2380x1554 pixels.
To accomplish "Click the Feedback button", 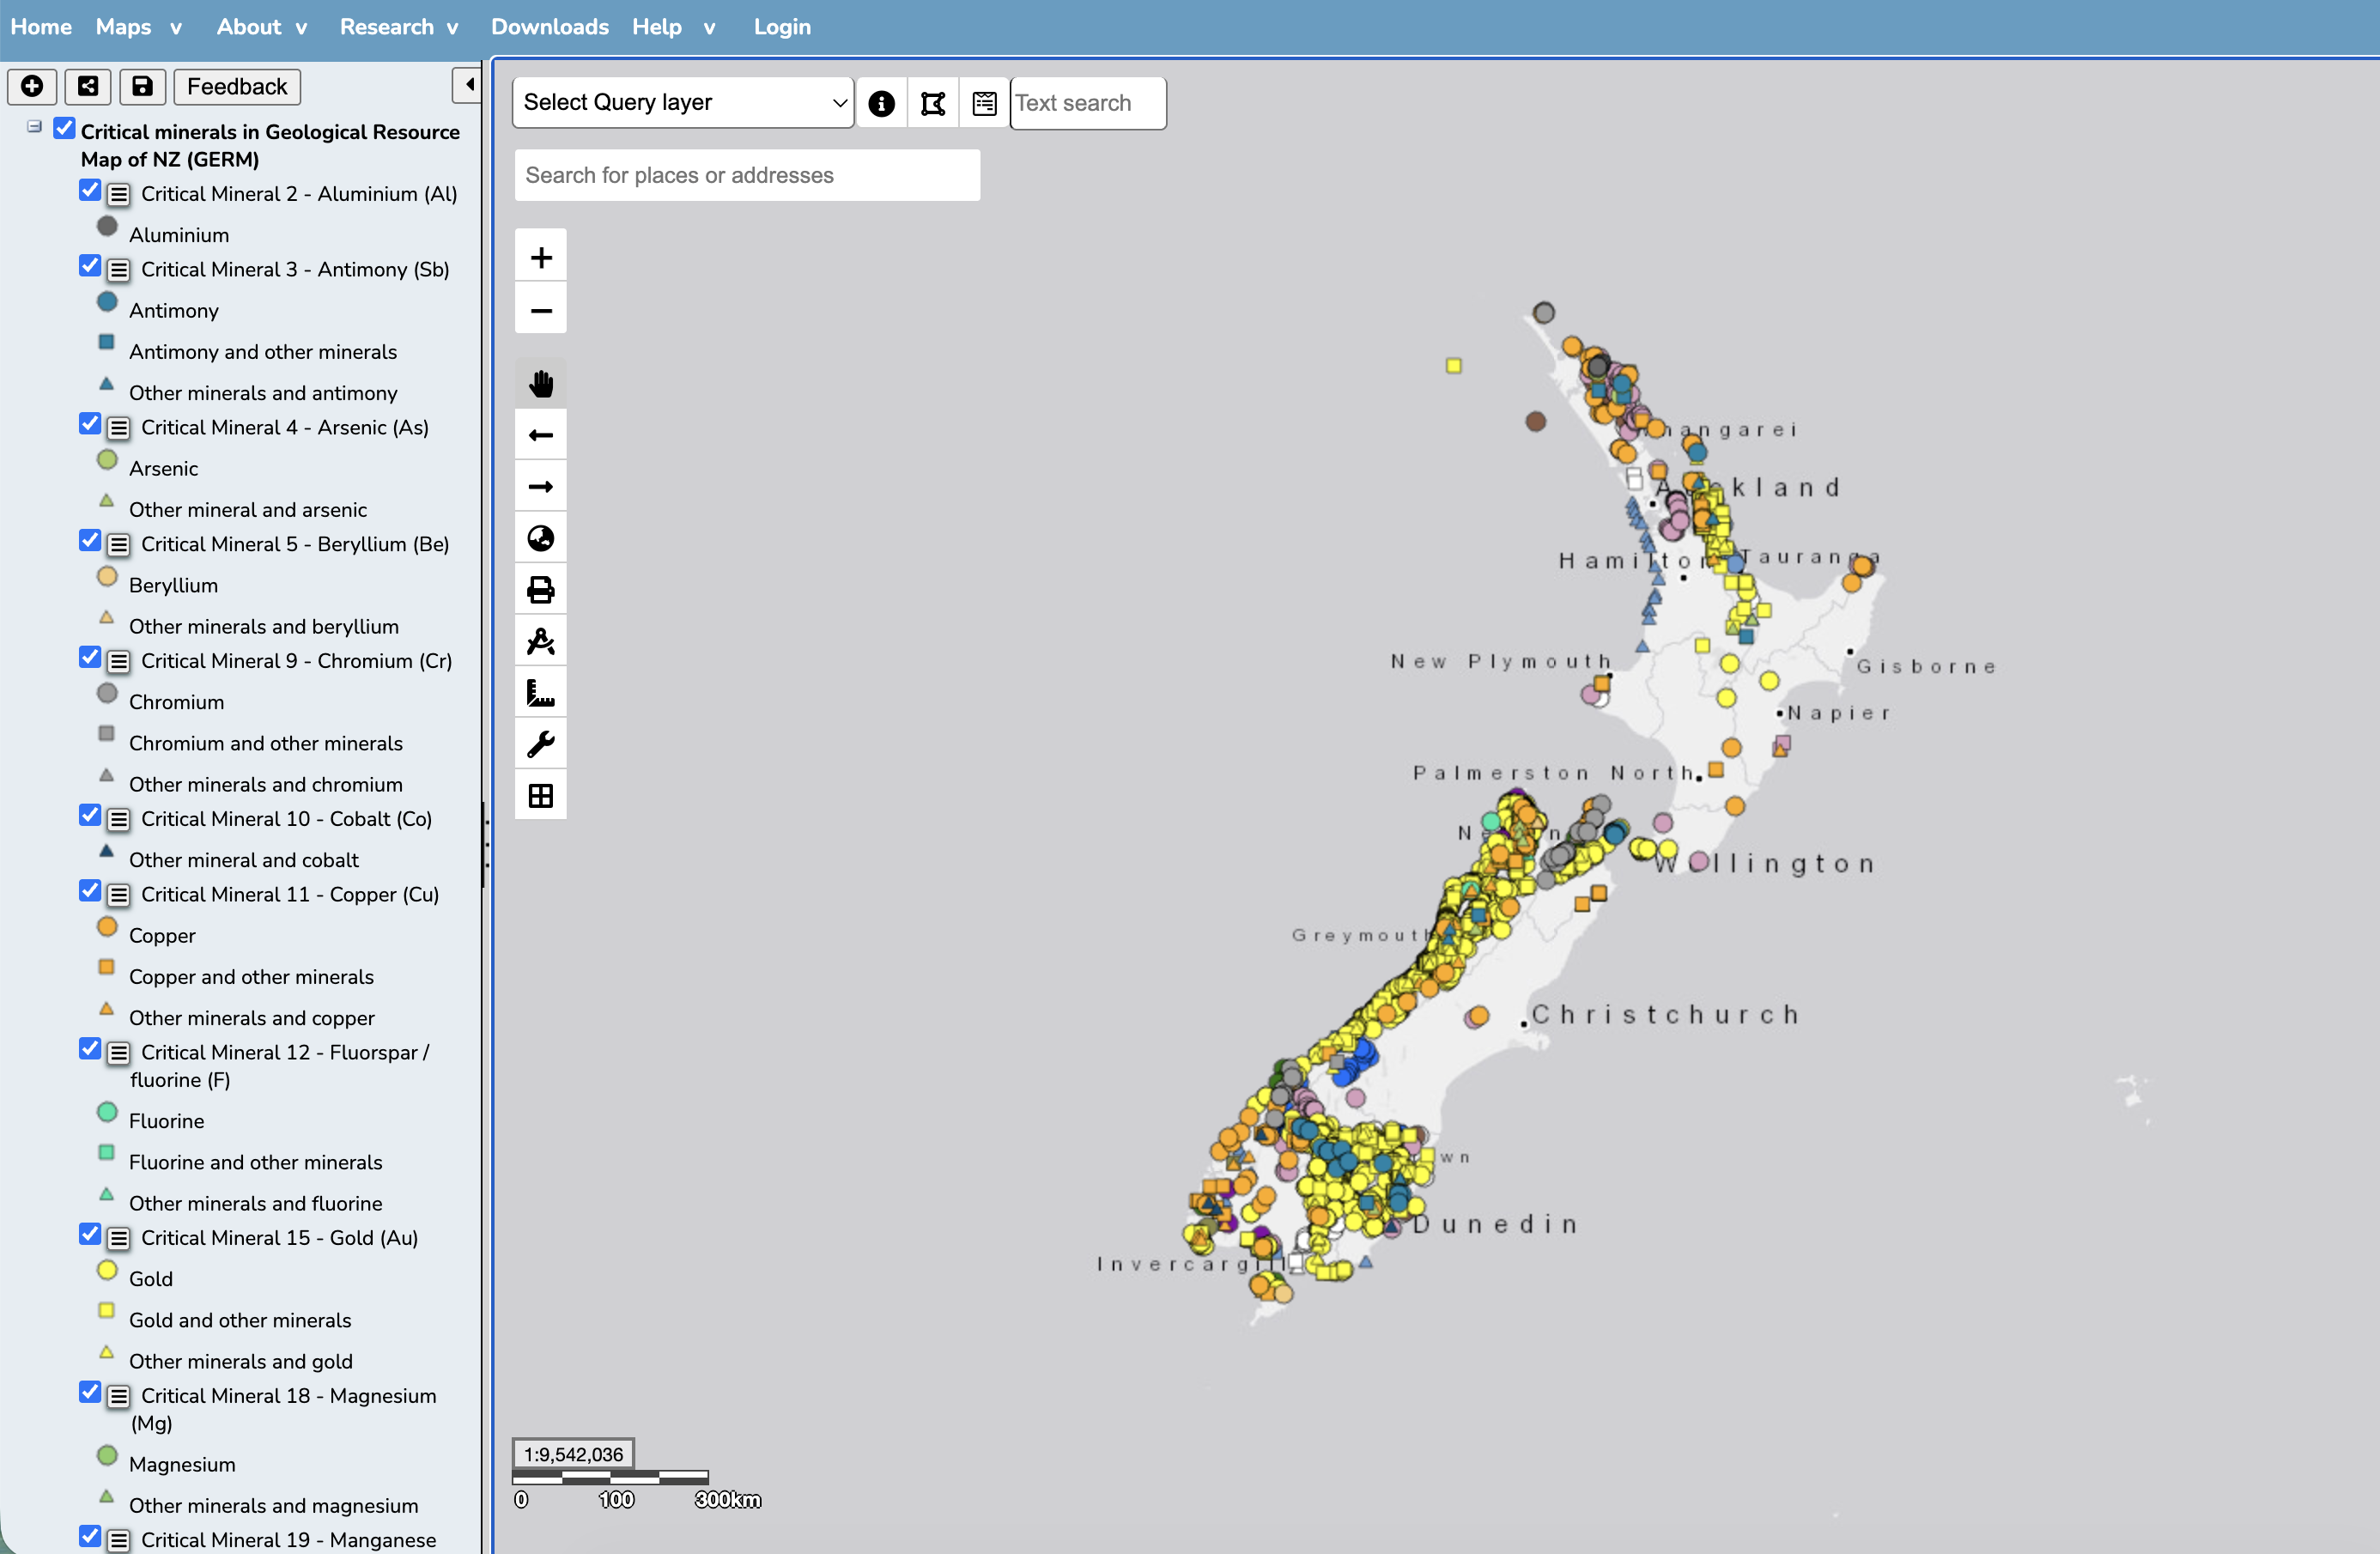I will (237, 87).
